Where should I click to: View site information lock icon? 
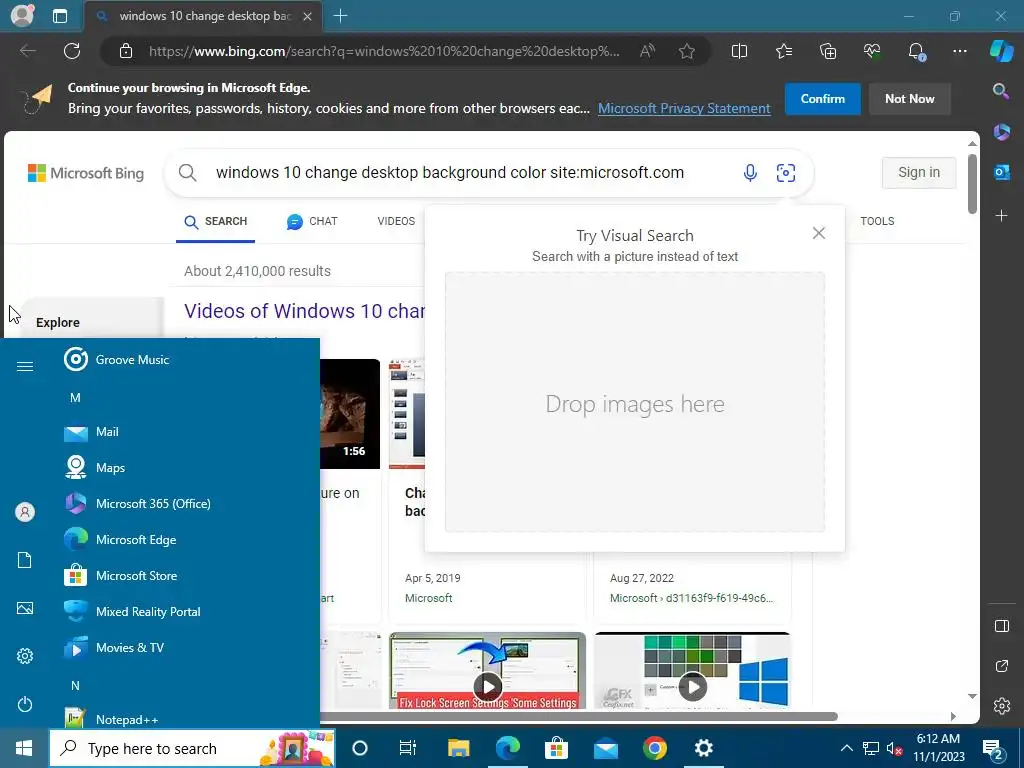(x=126, y=51)
